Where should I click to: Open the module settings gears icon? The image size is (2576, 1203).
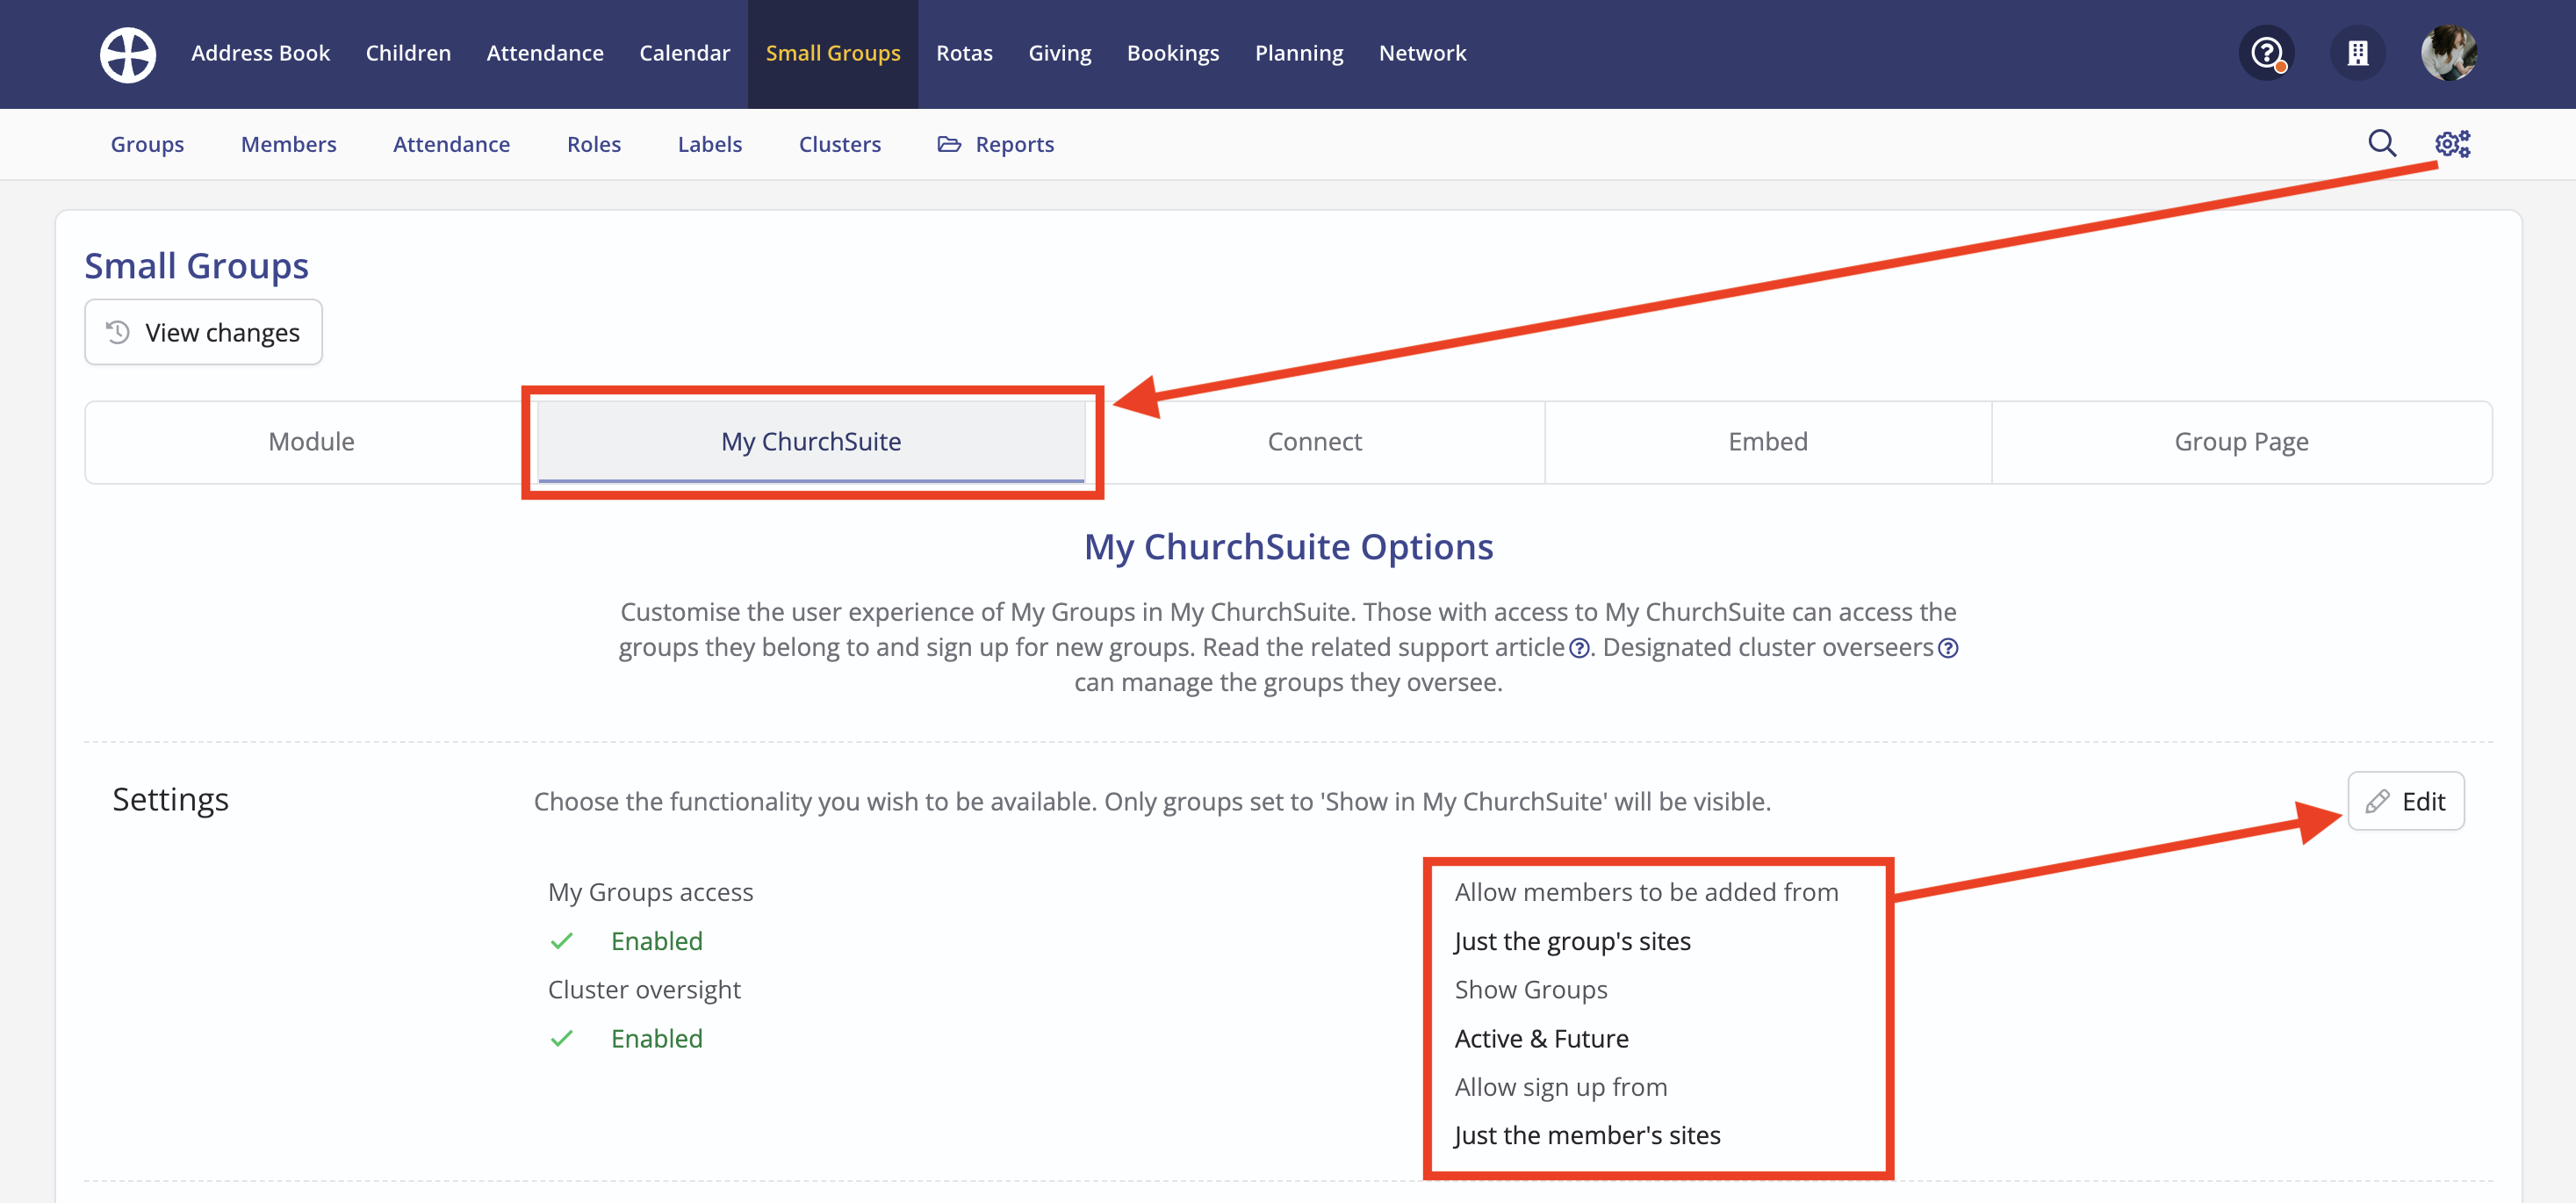tap(2452, 144)
